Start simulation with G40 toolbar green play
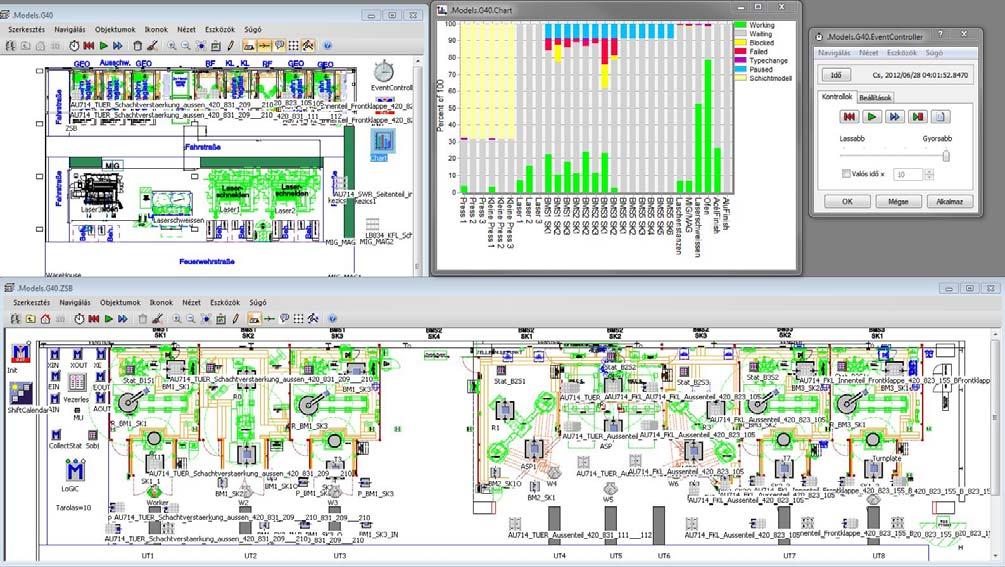Screen dimensions: 1005x567 [103, 46]
